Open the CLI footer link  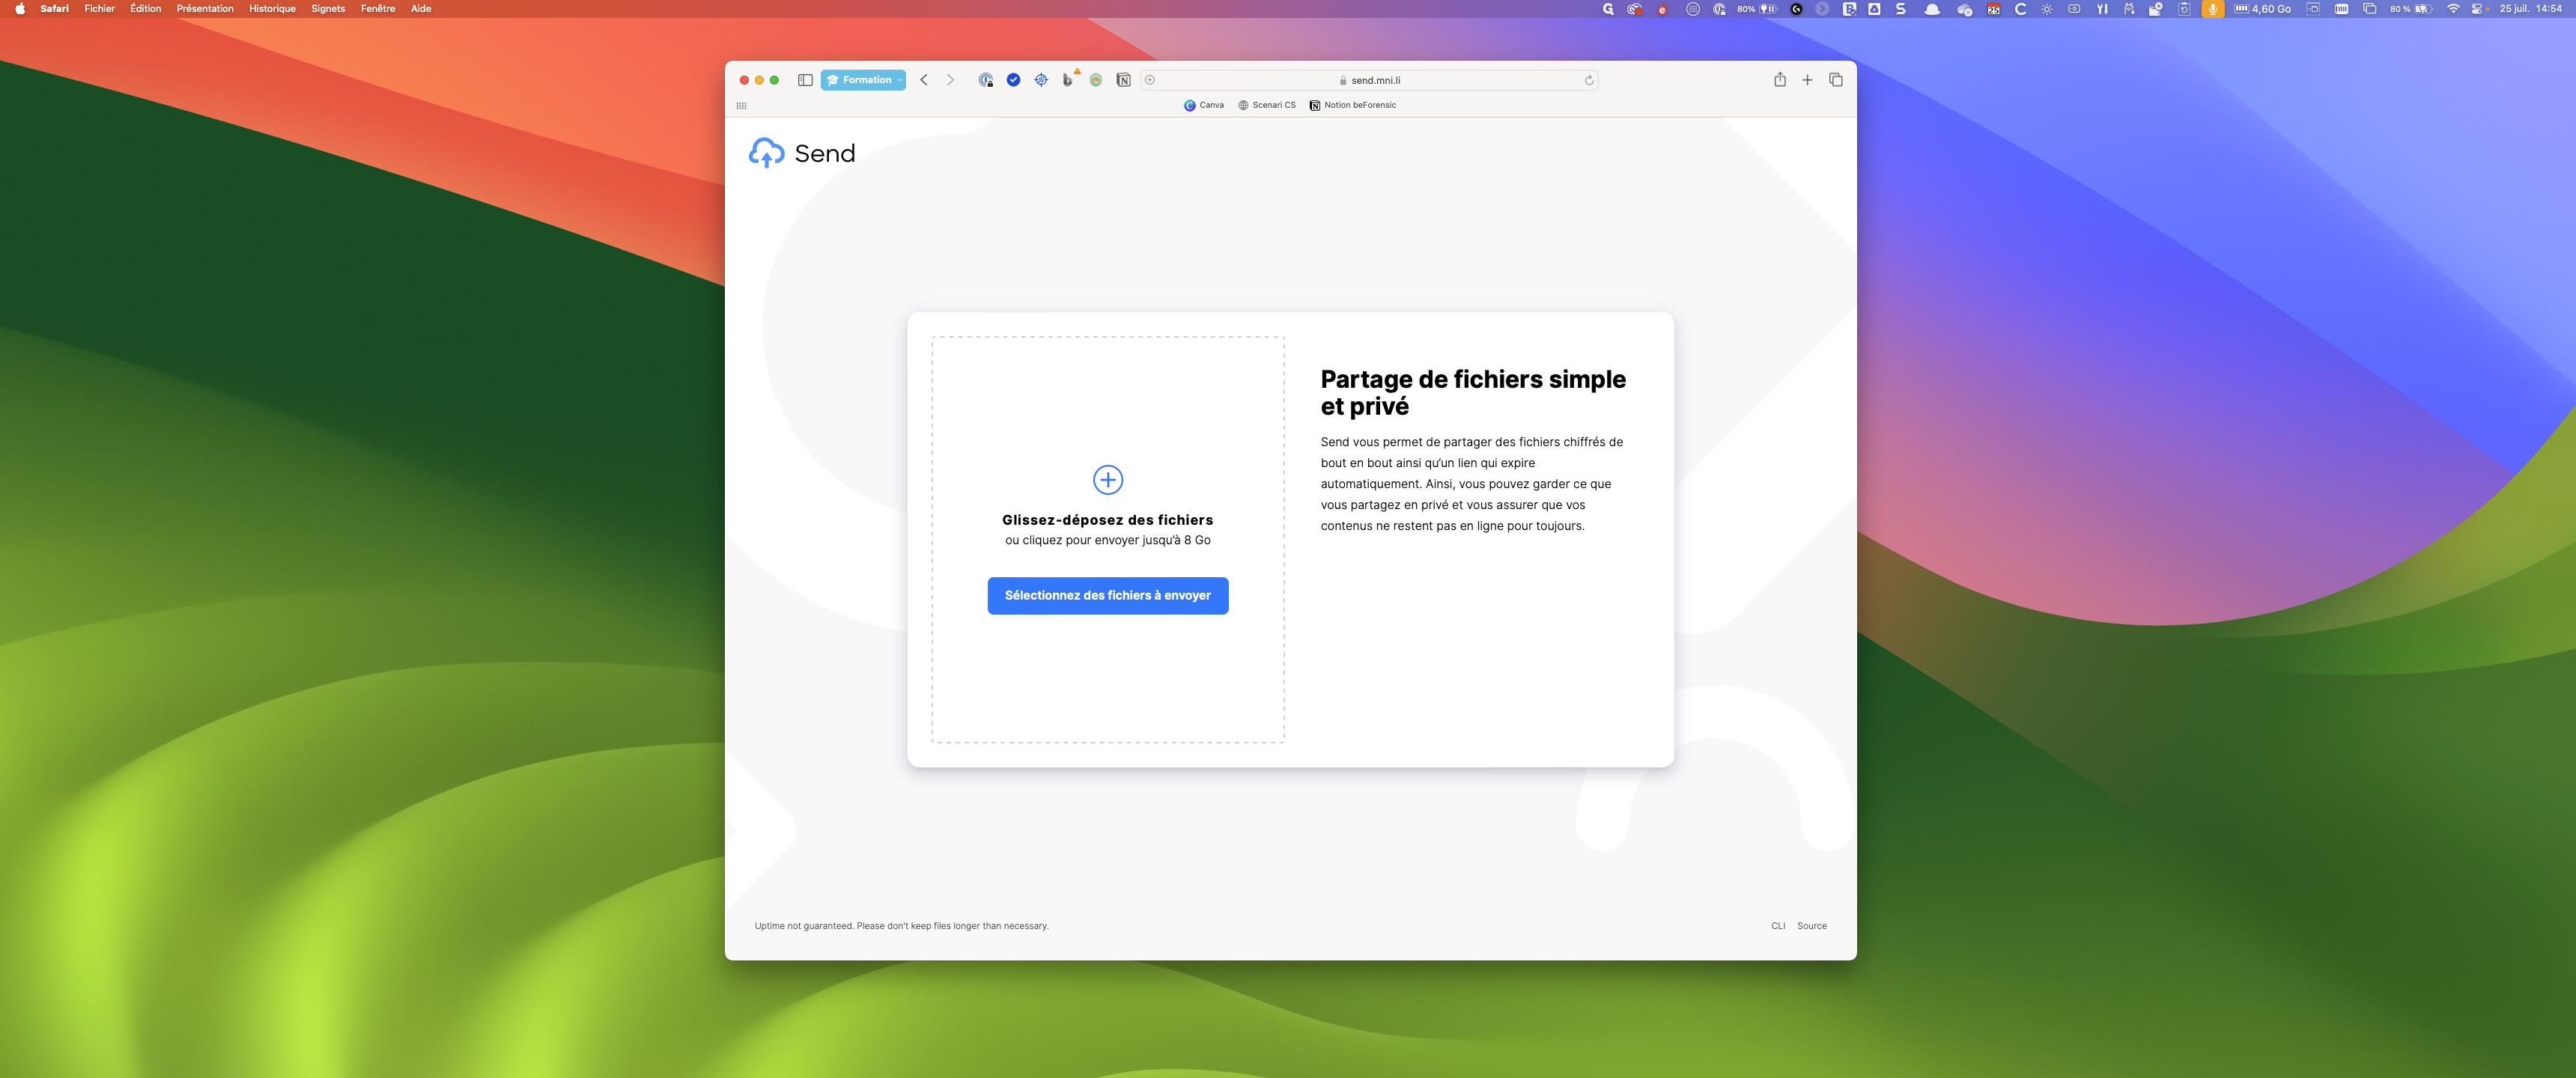click(1777, 926)
